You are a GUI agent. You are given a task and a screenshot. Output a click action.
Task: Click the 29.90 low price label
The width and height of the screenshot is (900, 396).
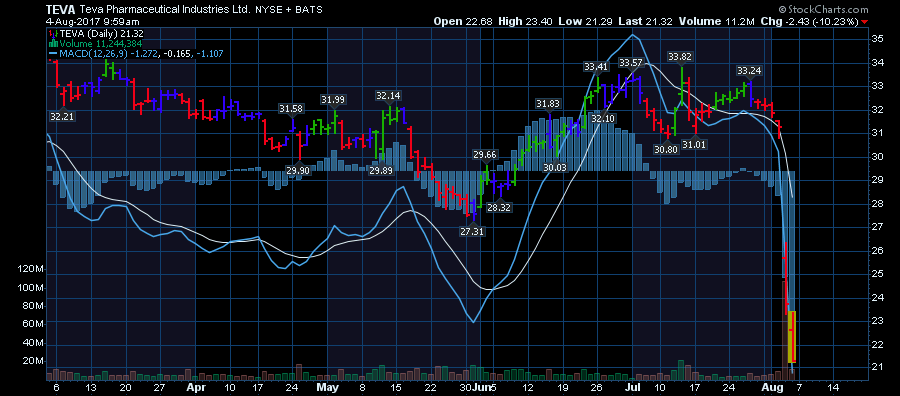click(299, 170)
